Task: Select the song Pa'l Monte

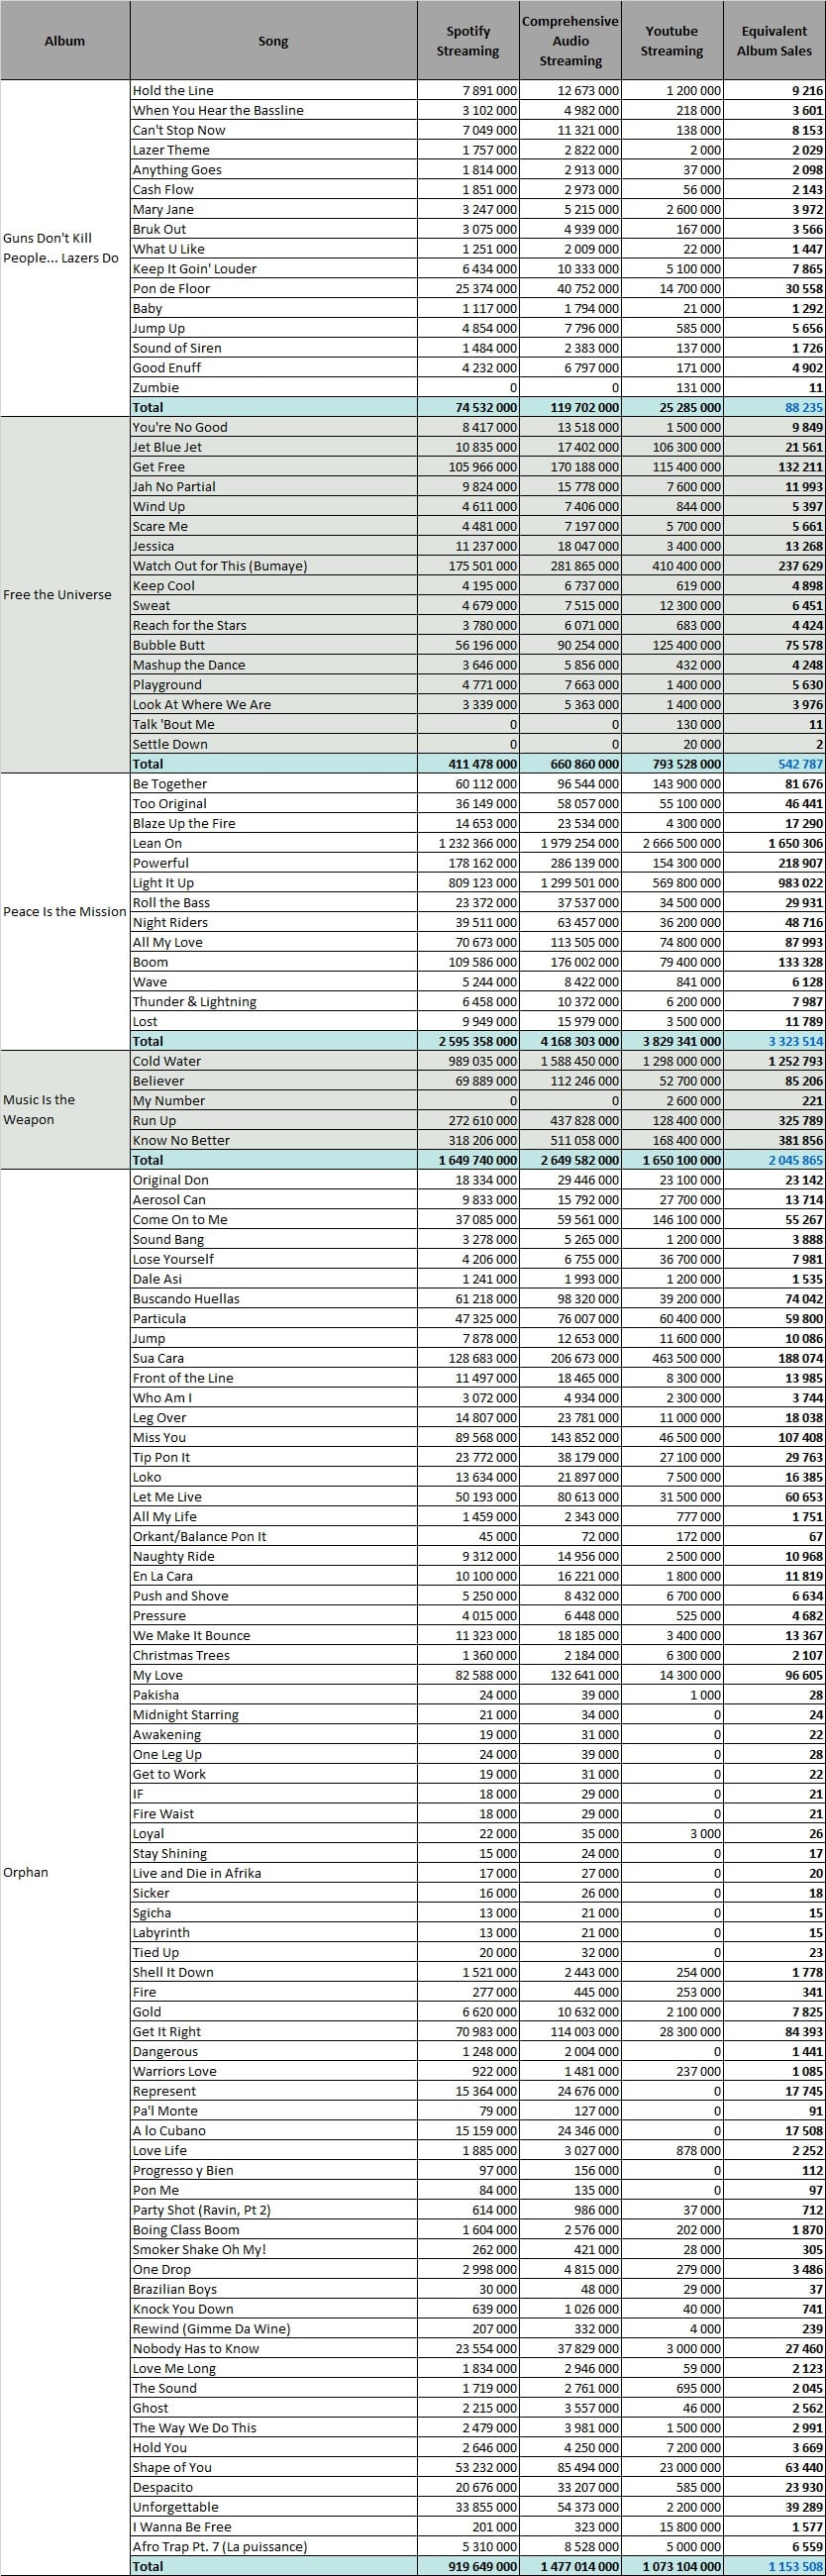Action: click(x=164, y=2110)
